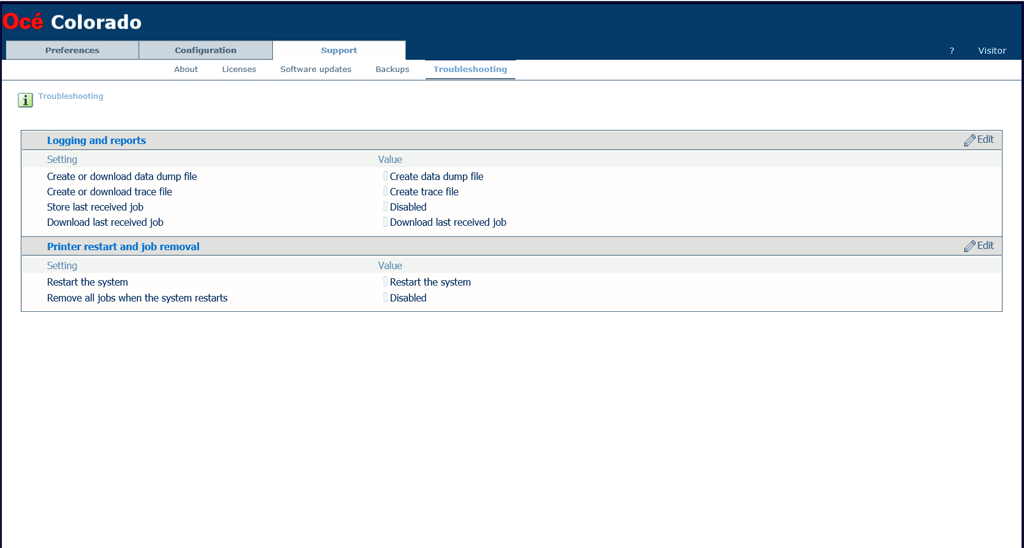The image size is (1024, 548).
Task: Go to the Licenses subtab
Action: click(x=239, y=69)
